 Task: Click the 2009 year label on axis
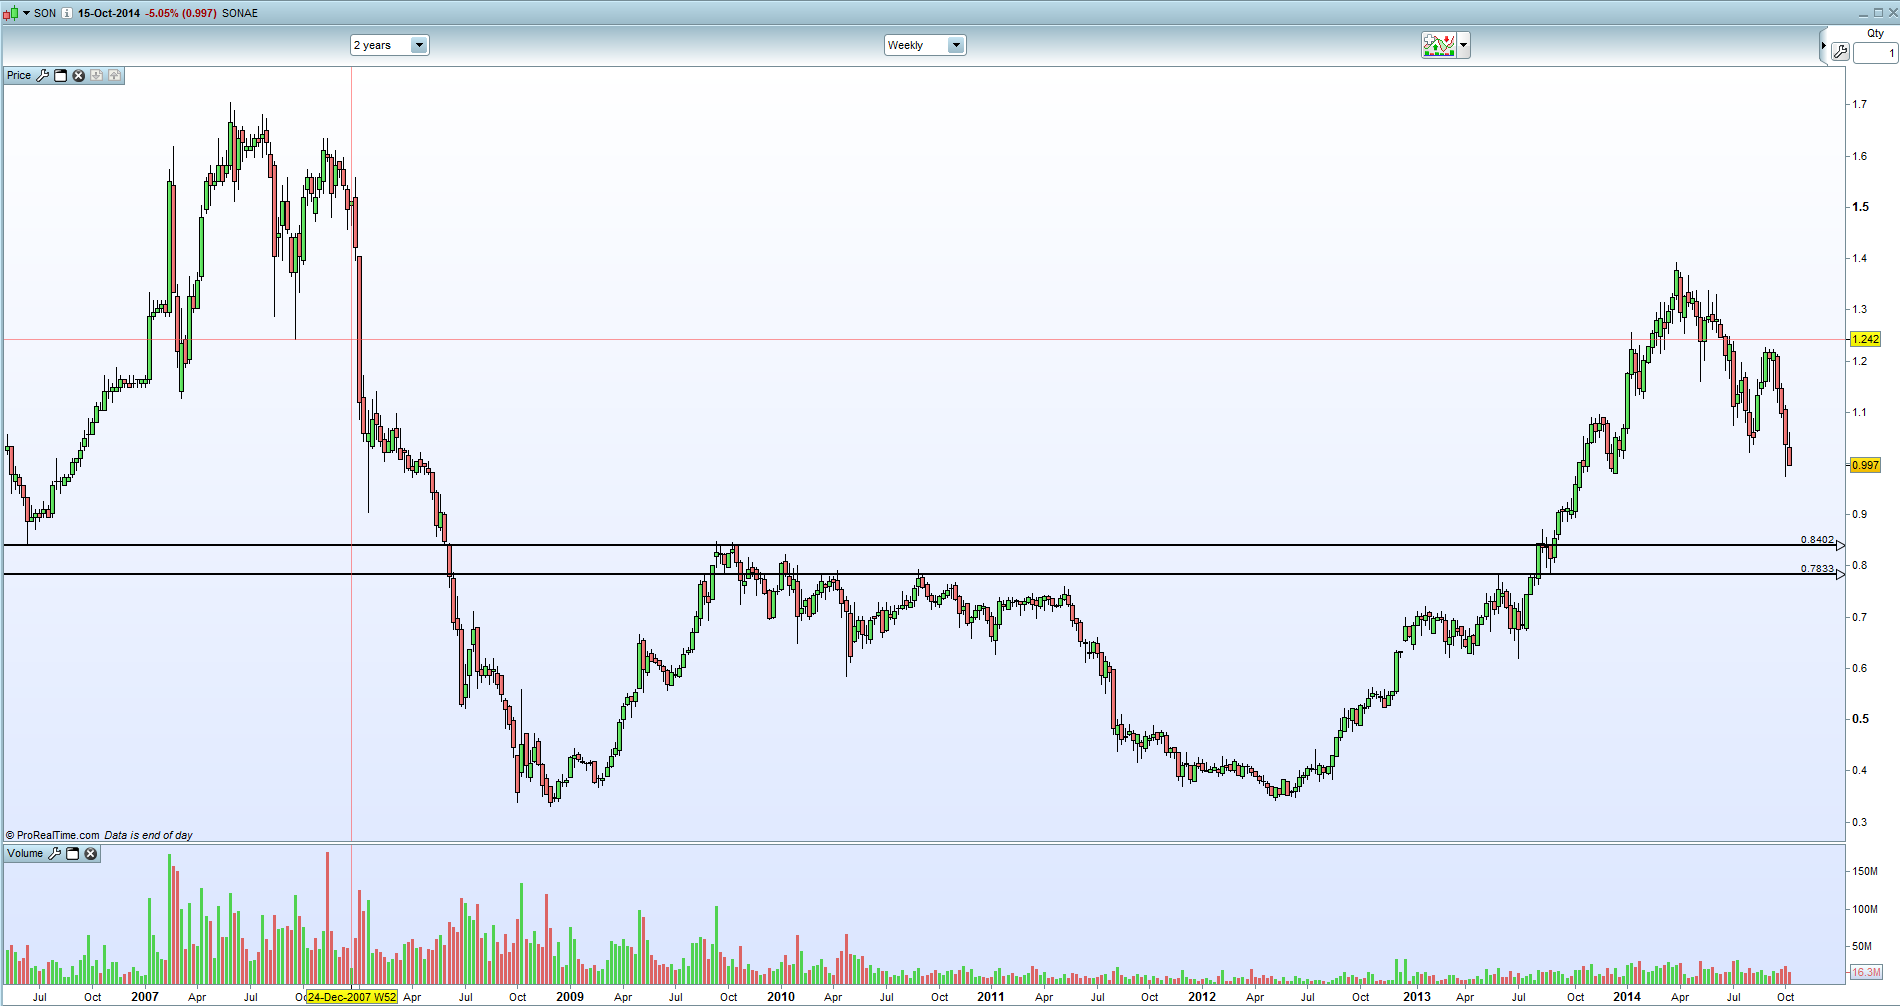point(570,997)
